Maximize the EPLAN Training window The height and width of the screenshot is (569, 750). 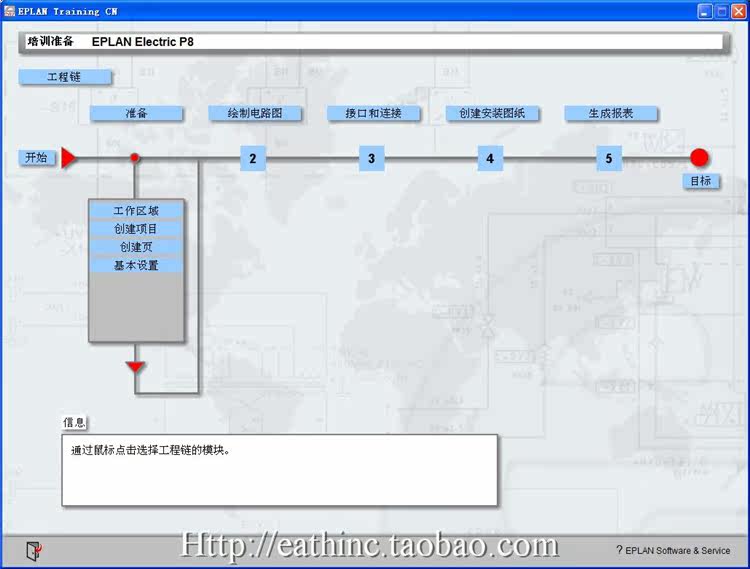pyautogui.click(x=722, y=11)
